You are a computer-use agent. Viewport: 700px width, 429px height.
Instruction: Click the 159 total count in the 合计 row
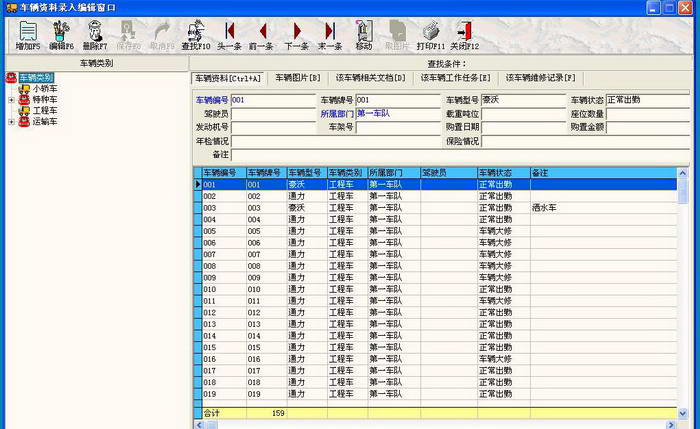(278, 413)
